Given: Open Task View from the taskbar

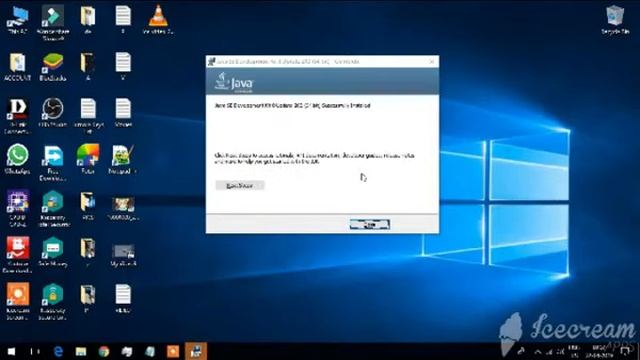Looking at the screenshot, I should point(35,351).
